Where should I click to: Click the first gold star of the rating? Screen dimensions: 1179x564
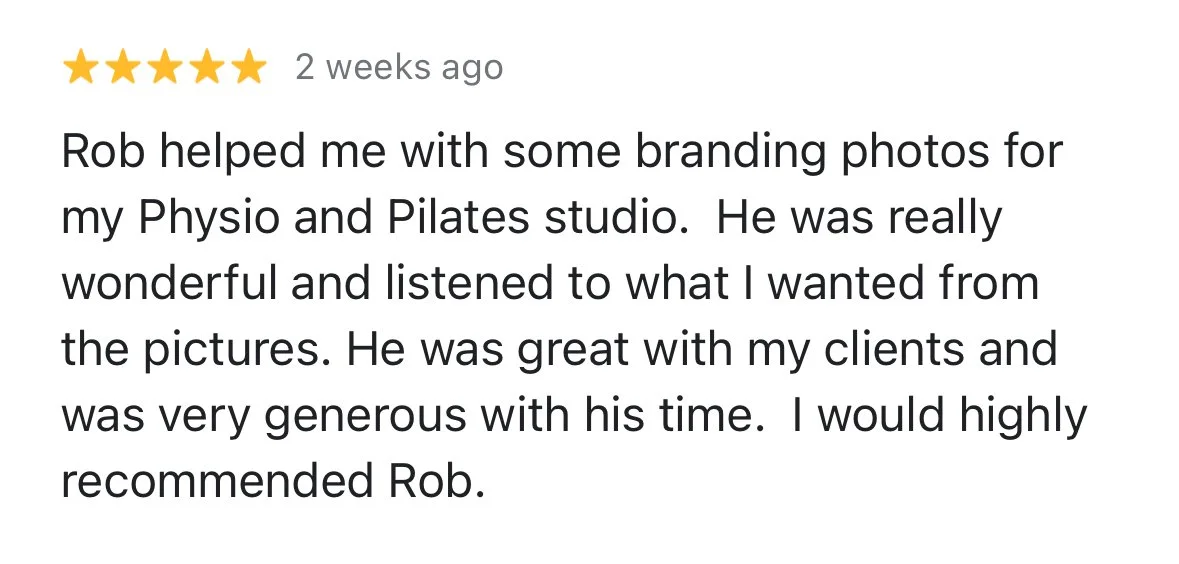[80, 68]
